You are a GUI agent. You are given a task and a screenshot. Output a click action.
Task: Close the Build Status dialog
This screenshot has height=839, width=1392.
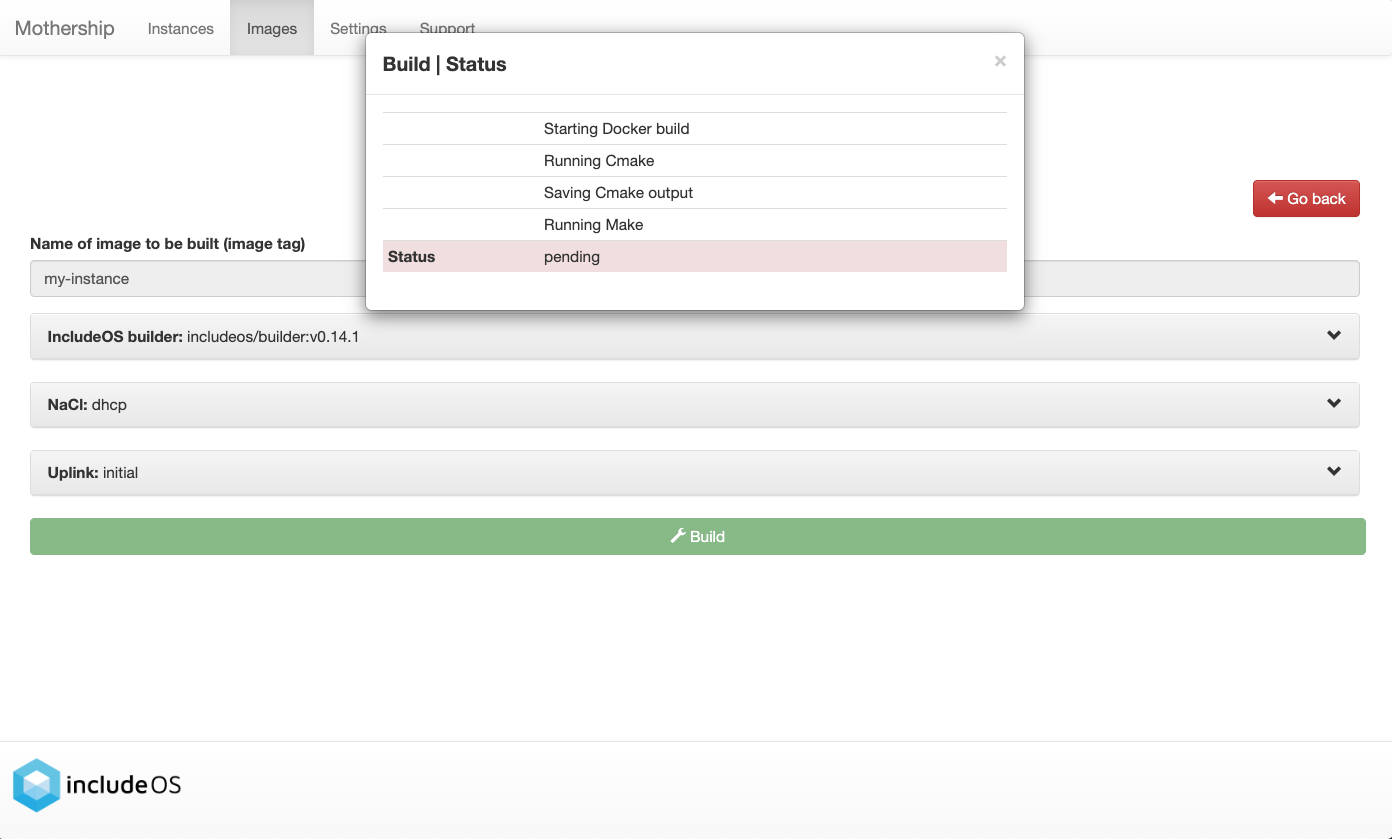1000,62
